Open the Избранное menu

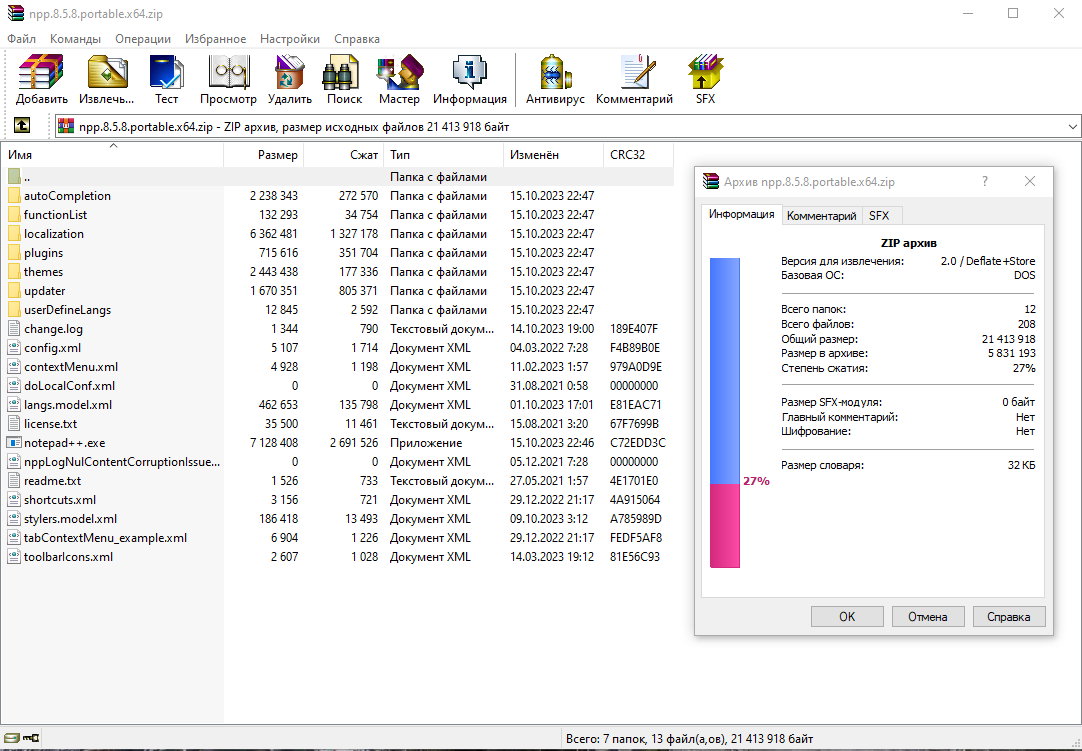(215, 39)
